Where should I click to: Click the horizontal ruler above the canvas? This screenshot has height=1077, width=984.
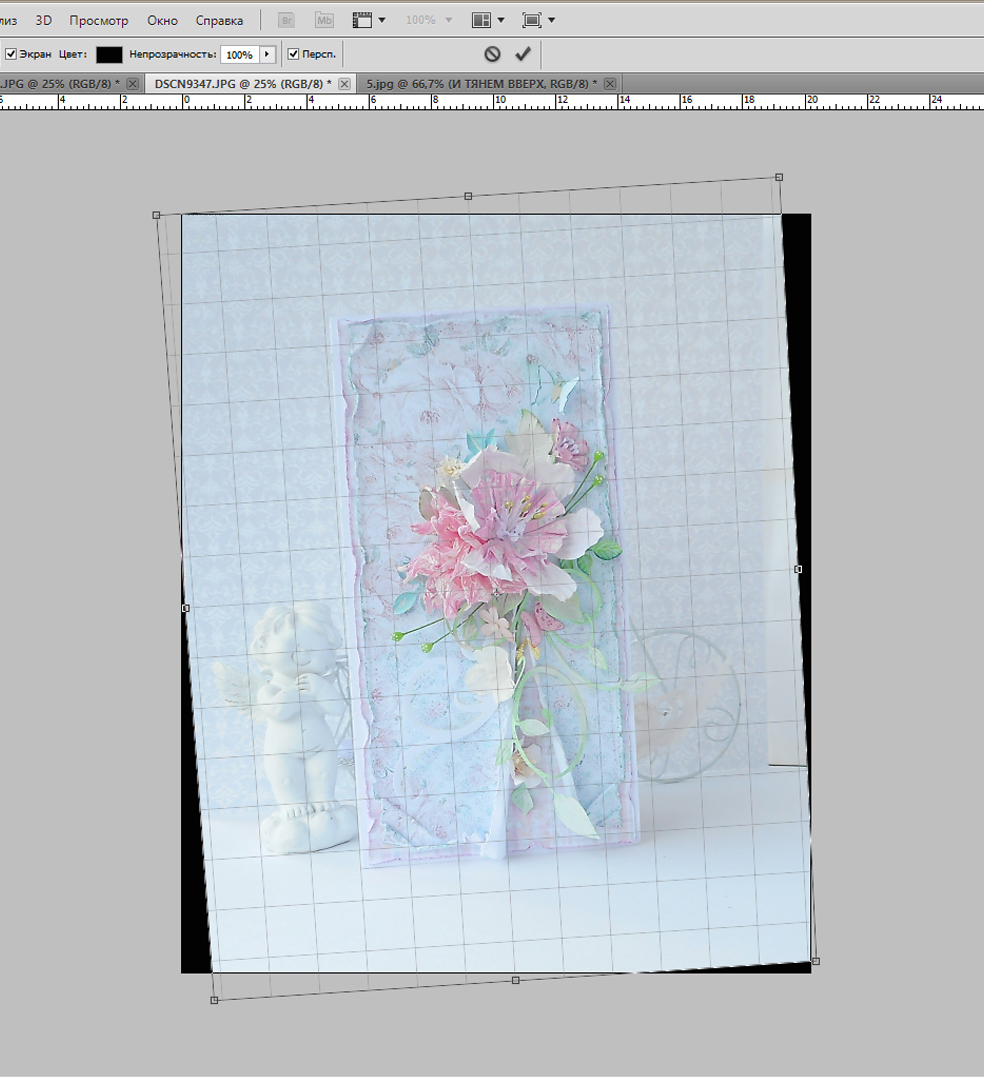(492, 102)
